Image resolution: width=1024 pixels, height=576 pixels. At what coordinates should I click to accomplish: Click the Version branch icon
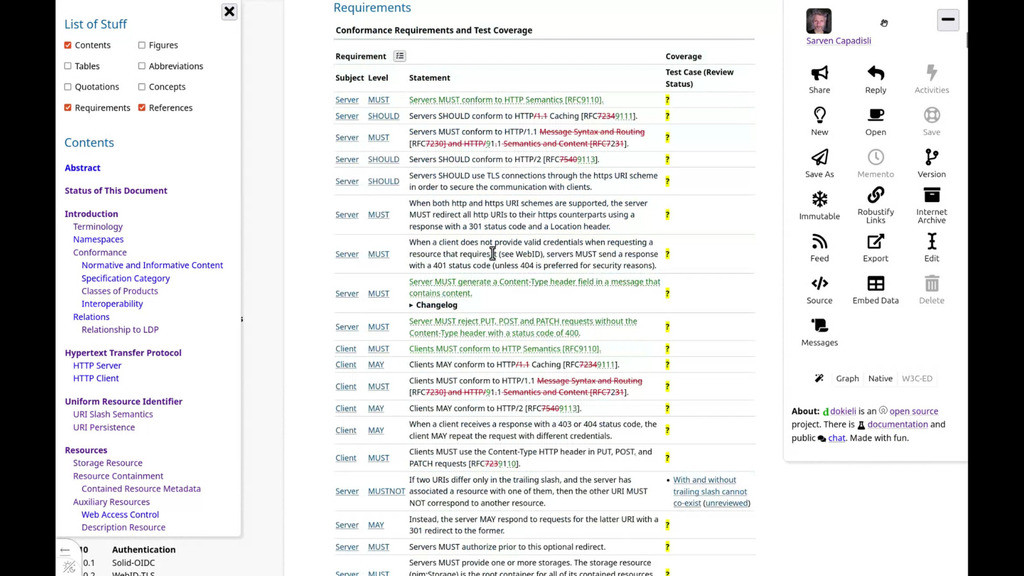(931, 157)
